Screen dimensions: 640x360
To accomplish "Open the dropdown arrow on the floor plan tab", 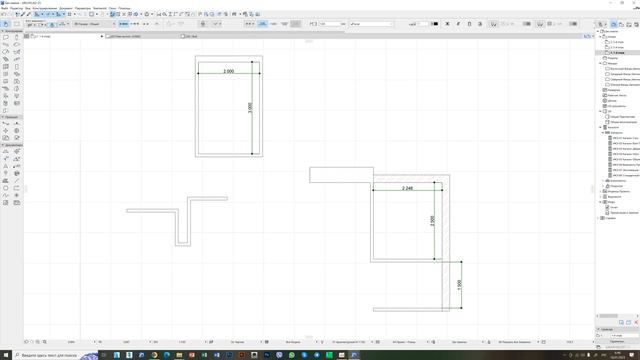I will [102, 36].
